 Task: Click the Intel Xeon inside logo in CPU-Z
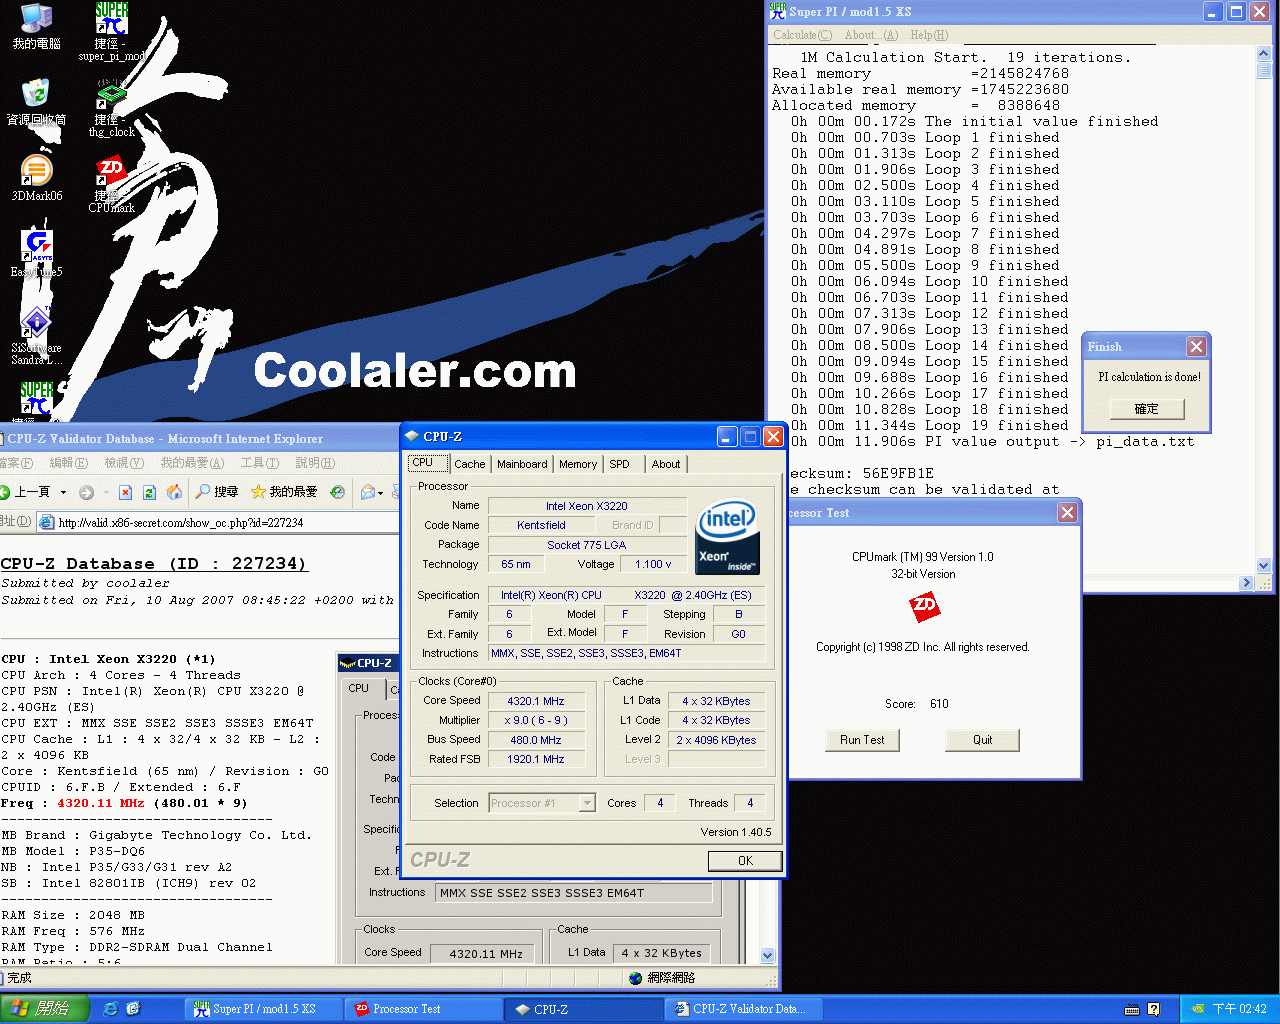(x=727, y=536)
